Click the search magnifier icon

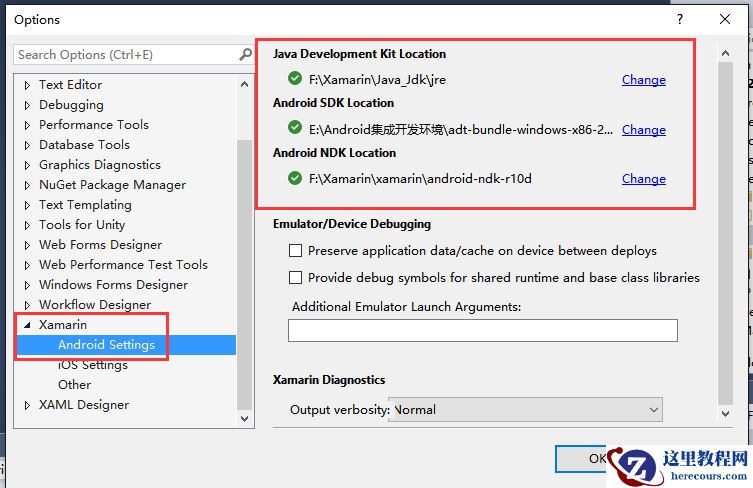(x=245, y=54)
